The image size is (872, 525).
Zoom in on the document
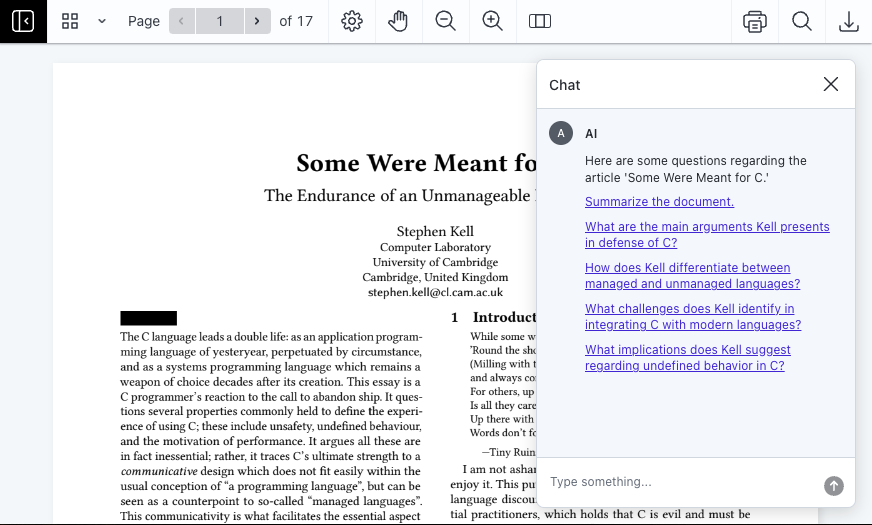tap(493, 21)
